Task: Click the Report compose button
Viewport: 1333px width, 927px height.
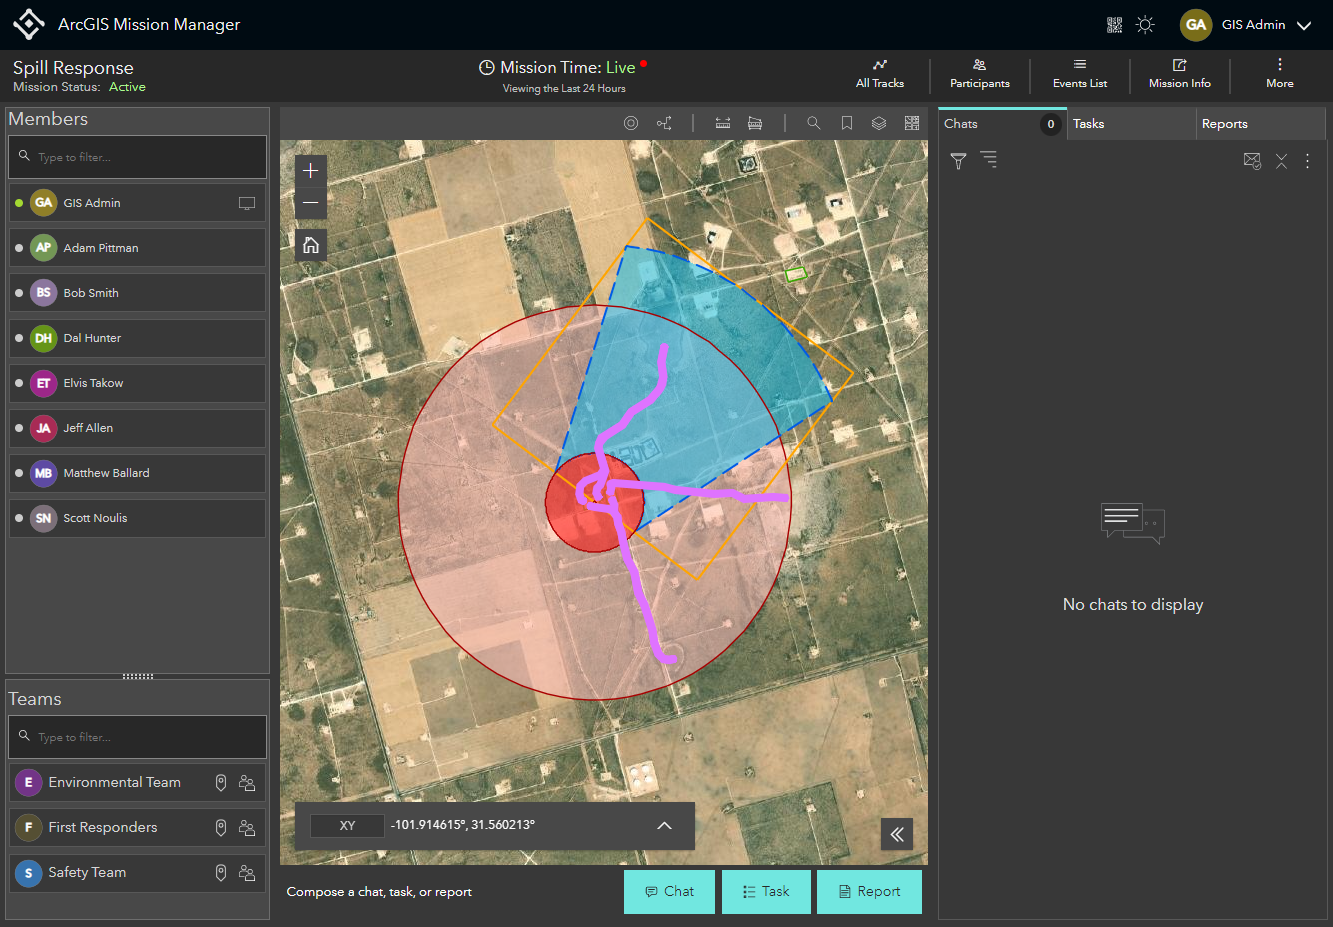Action: tap(869, 891)
